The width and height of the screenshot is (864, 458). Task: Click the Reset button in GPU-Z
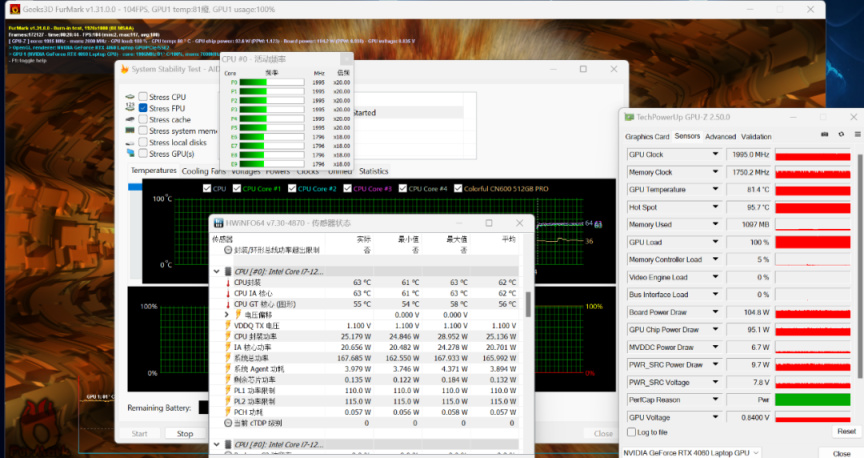[x=846, y=431]
